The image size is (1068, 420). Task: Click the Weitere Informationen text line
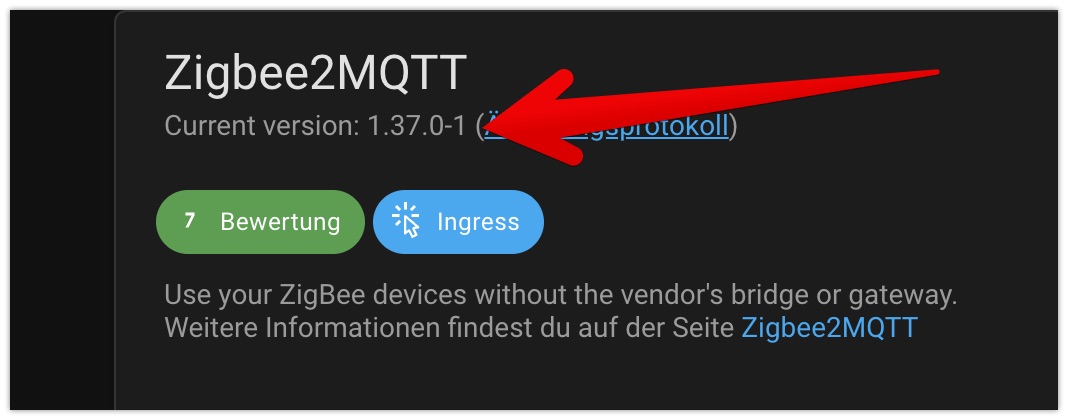coord(541,327)
